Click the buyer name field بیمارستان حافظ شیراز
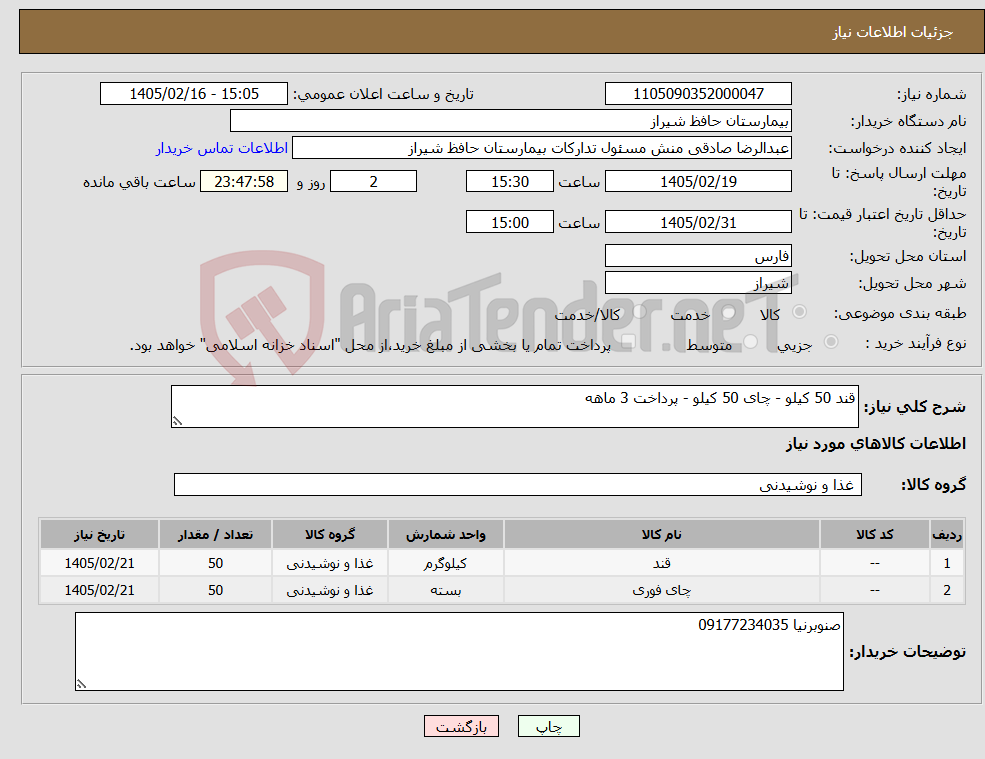This screenshot has width=985, height=759. [511, 121]
